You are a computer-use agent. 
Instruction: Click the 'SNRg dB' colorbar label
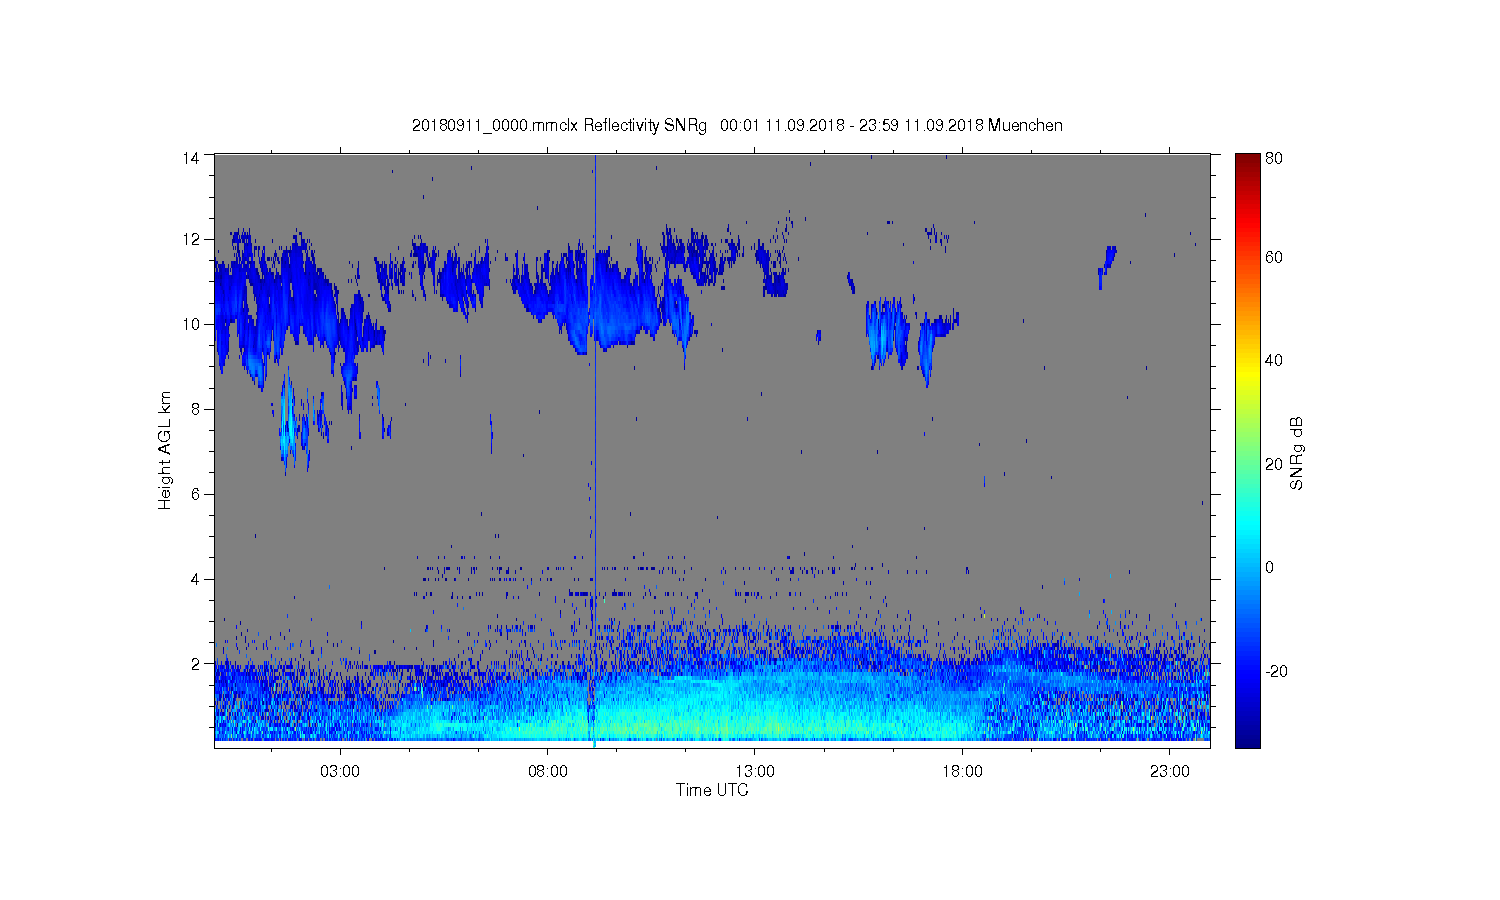point(1297,452)
